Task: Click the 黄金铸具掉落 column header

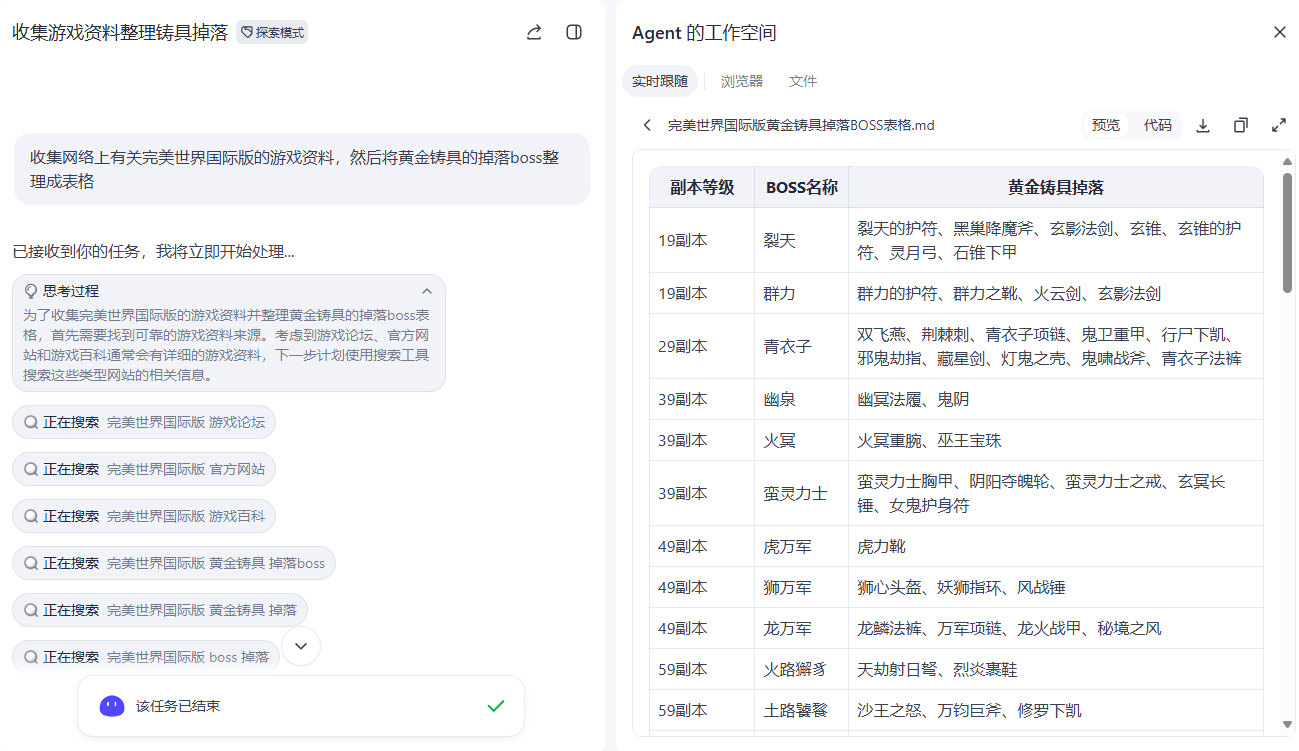Action: coord(1056,187)
